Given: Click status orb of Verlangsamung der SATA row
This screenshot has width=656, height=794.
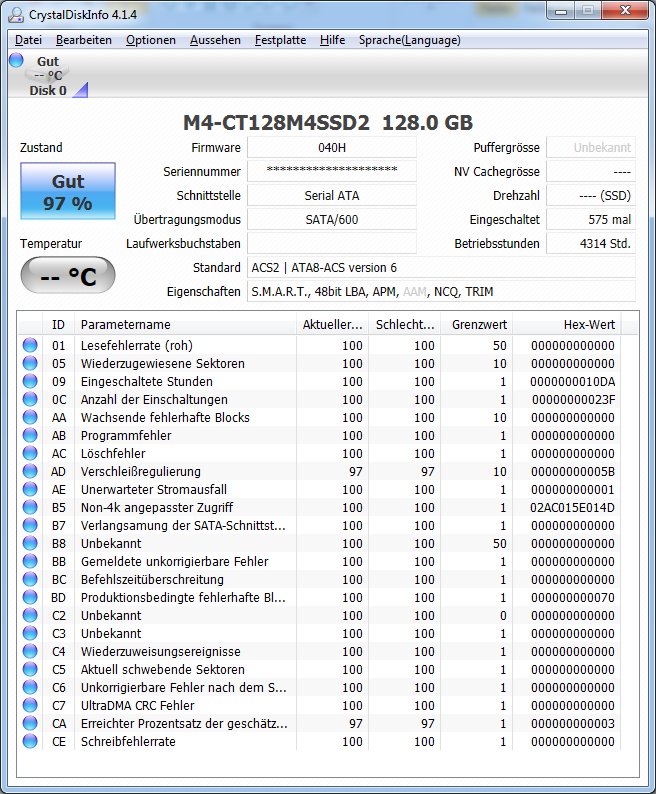Looking at the screenshot, I should click(30, 525).
